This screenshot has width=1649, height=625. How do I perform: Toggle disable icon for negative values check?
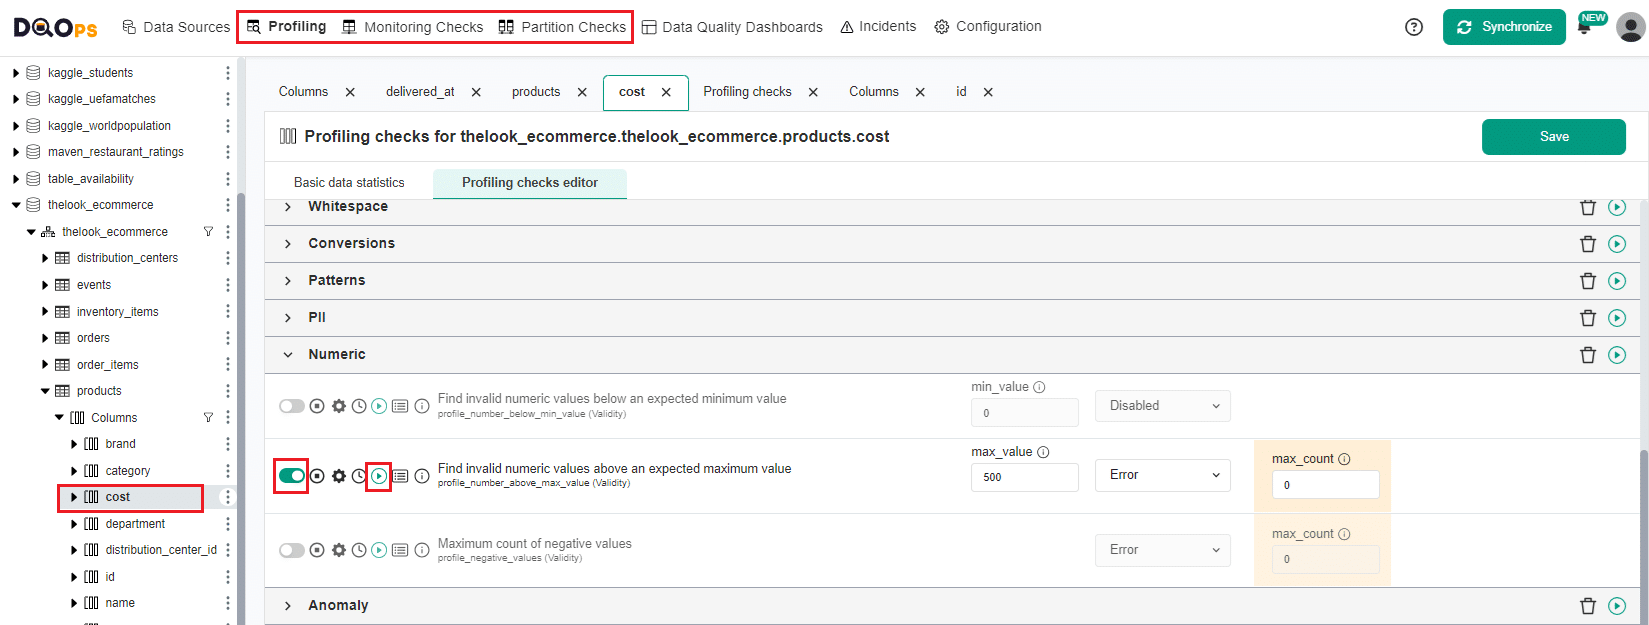(317, 550)
